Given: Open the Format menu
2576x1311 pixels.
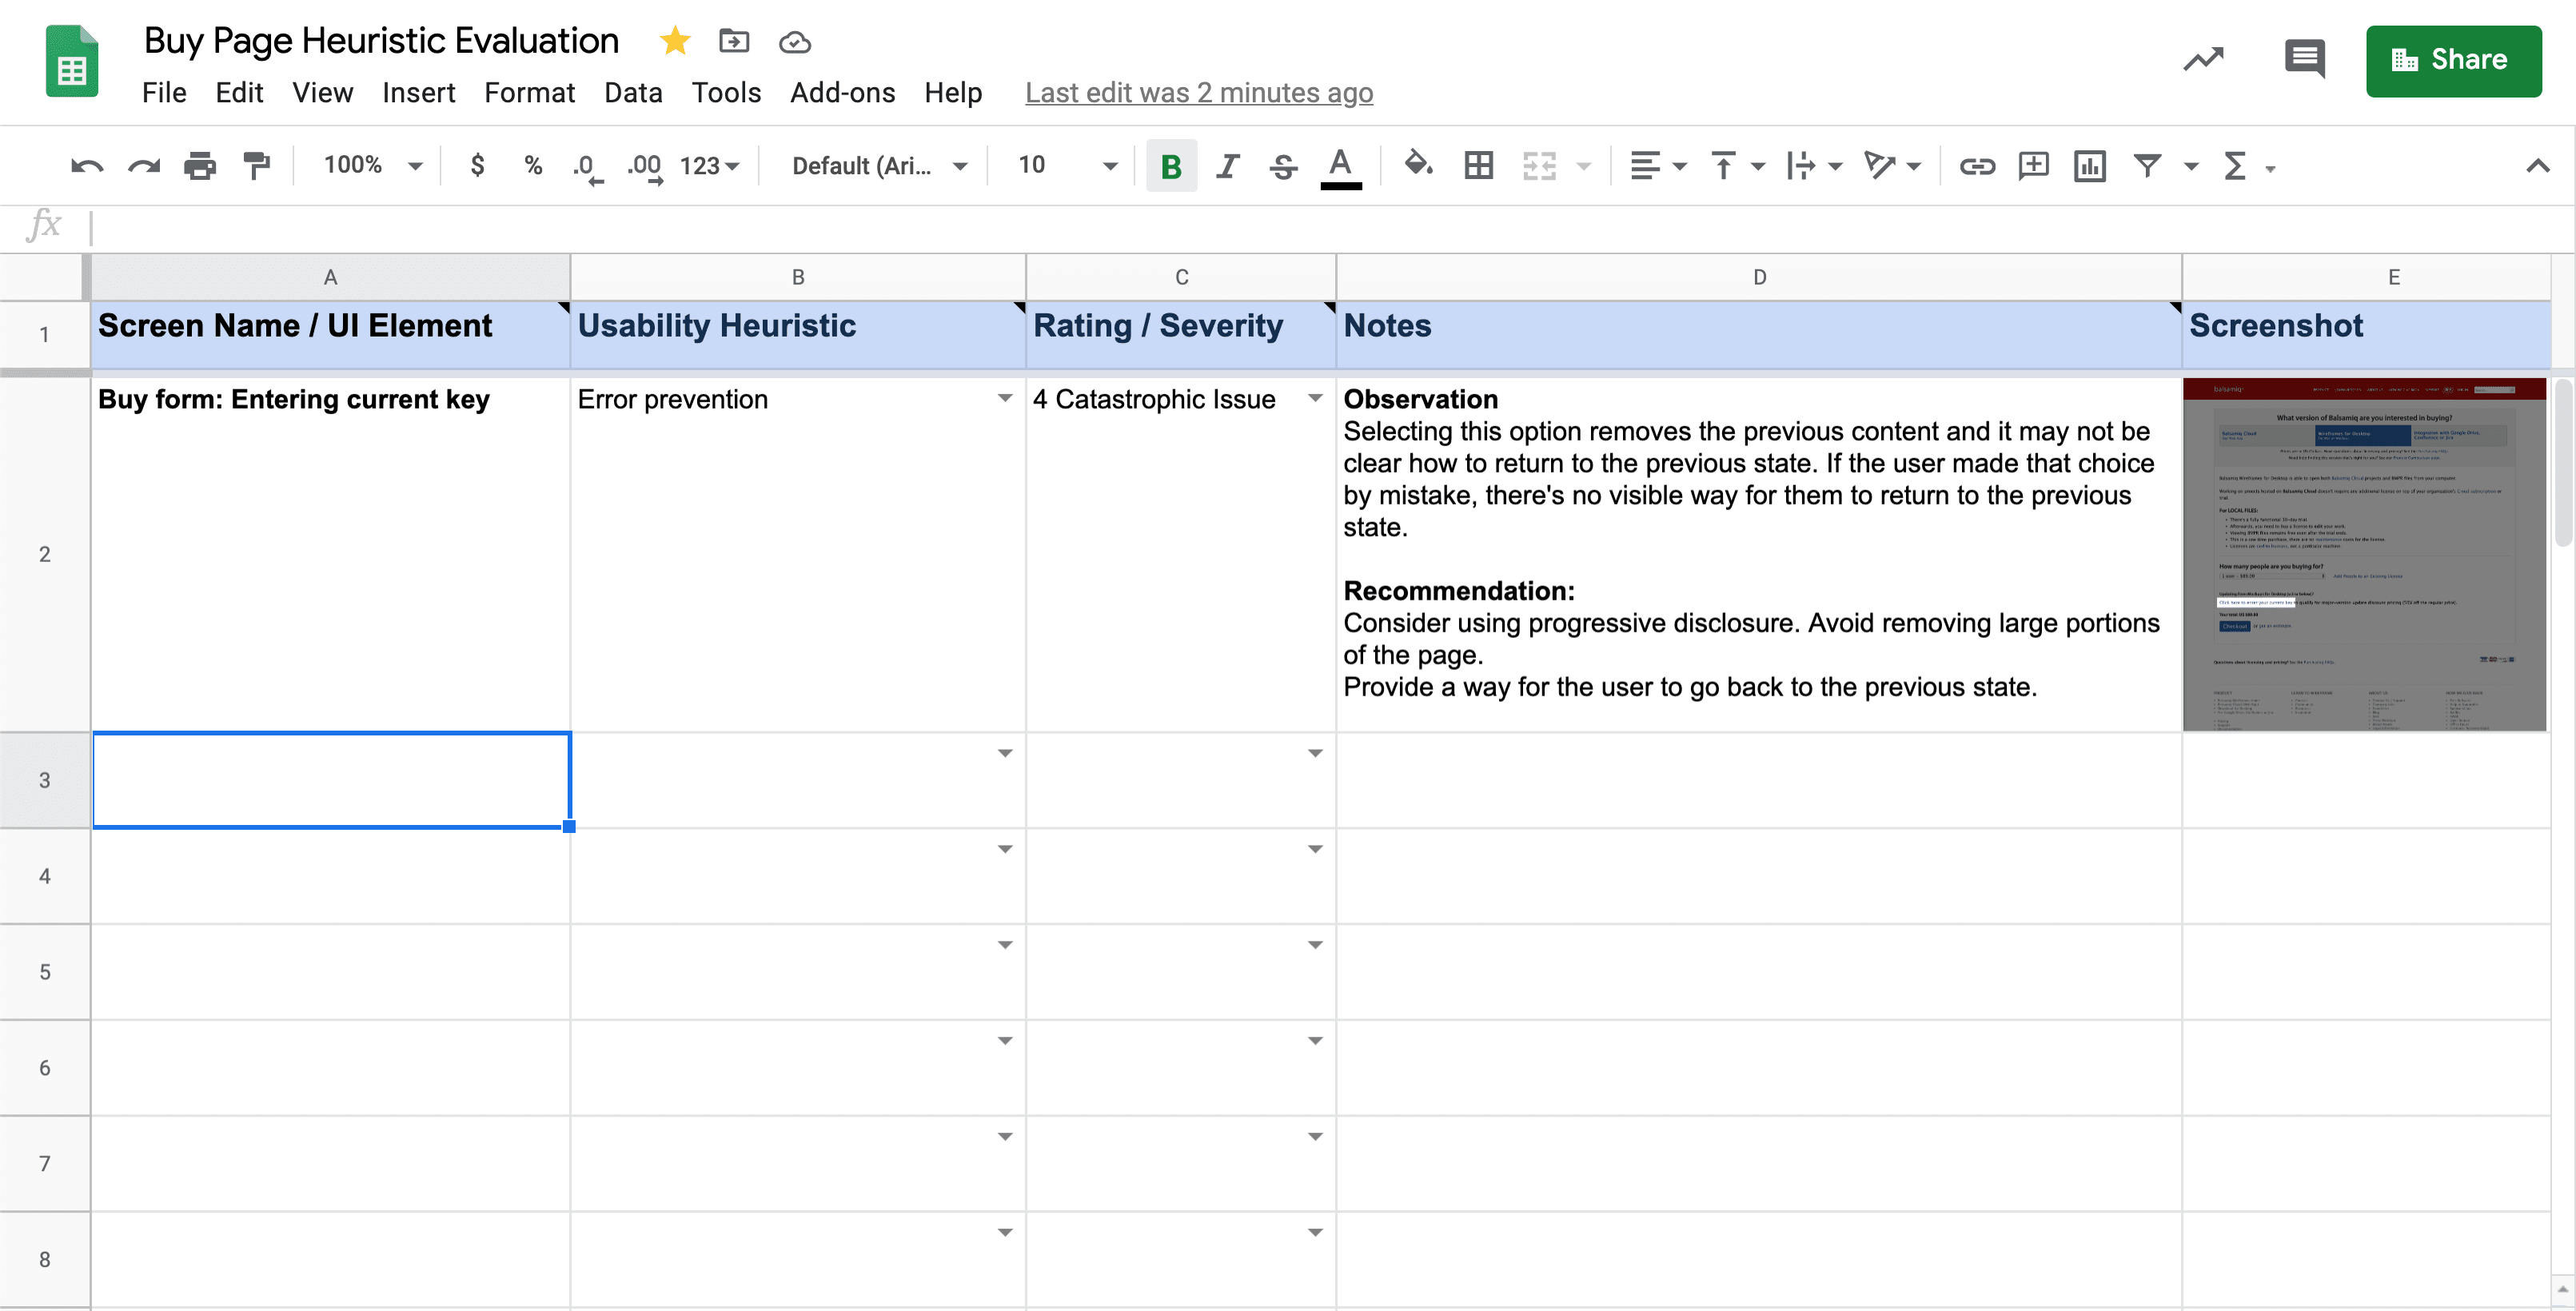Looking at the screenshot, I should (x=529, y=93).
